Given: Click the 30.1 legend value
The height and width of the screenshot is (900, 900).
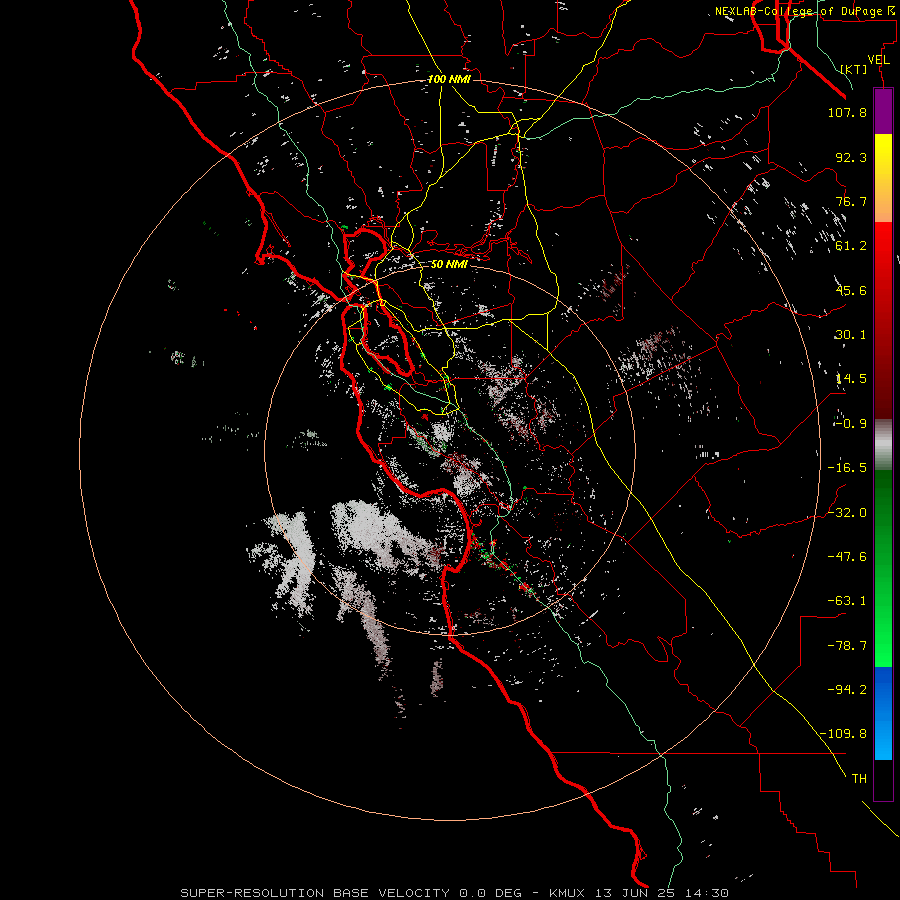Looking at the screenshot, I should pyautogui.click(x=851, y=335).
